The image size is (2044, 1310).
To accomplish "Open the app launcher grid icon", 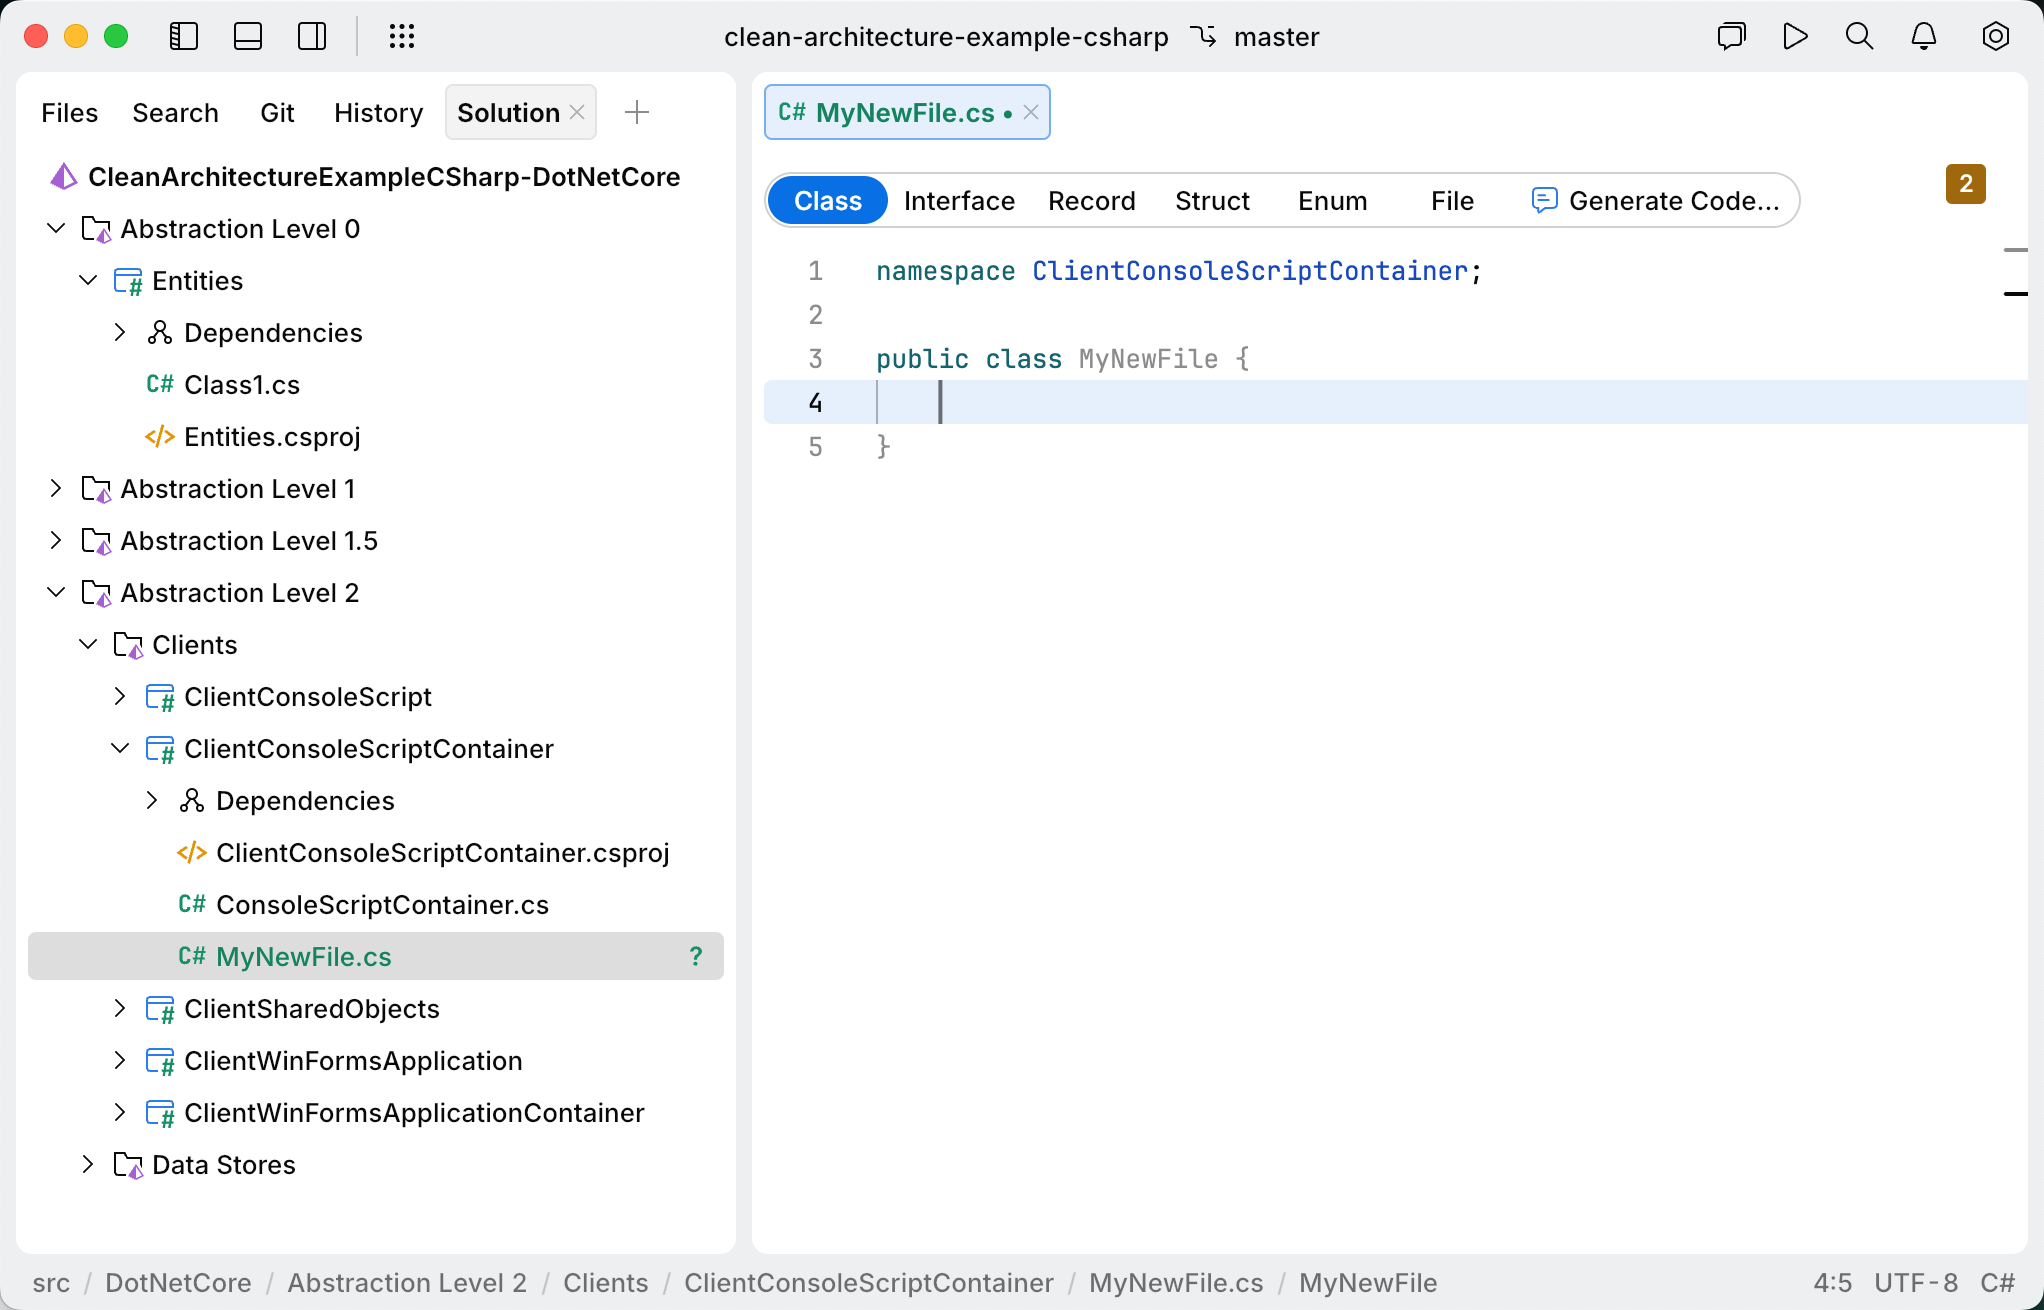I will coord(402,36).
